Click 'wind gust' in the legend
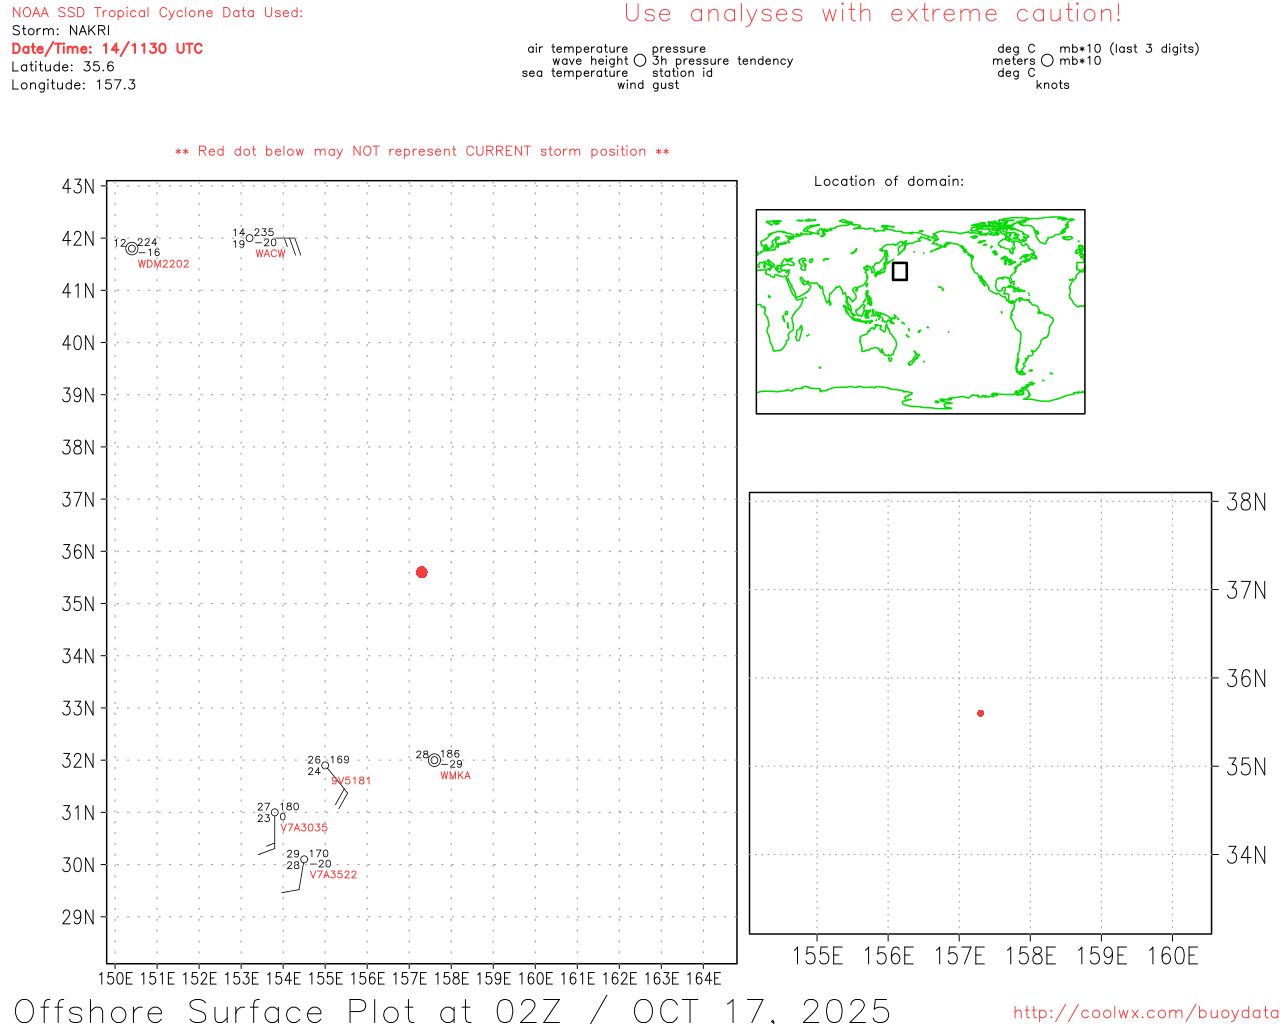 tap(648, 85)
